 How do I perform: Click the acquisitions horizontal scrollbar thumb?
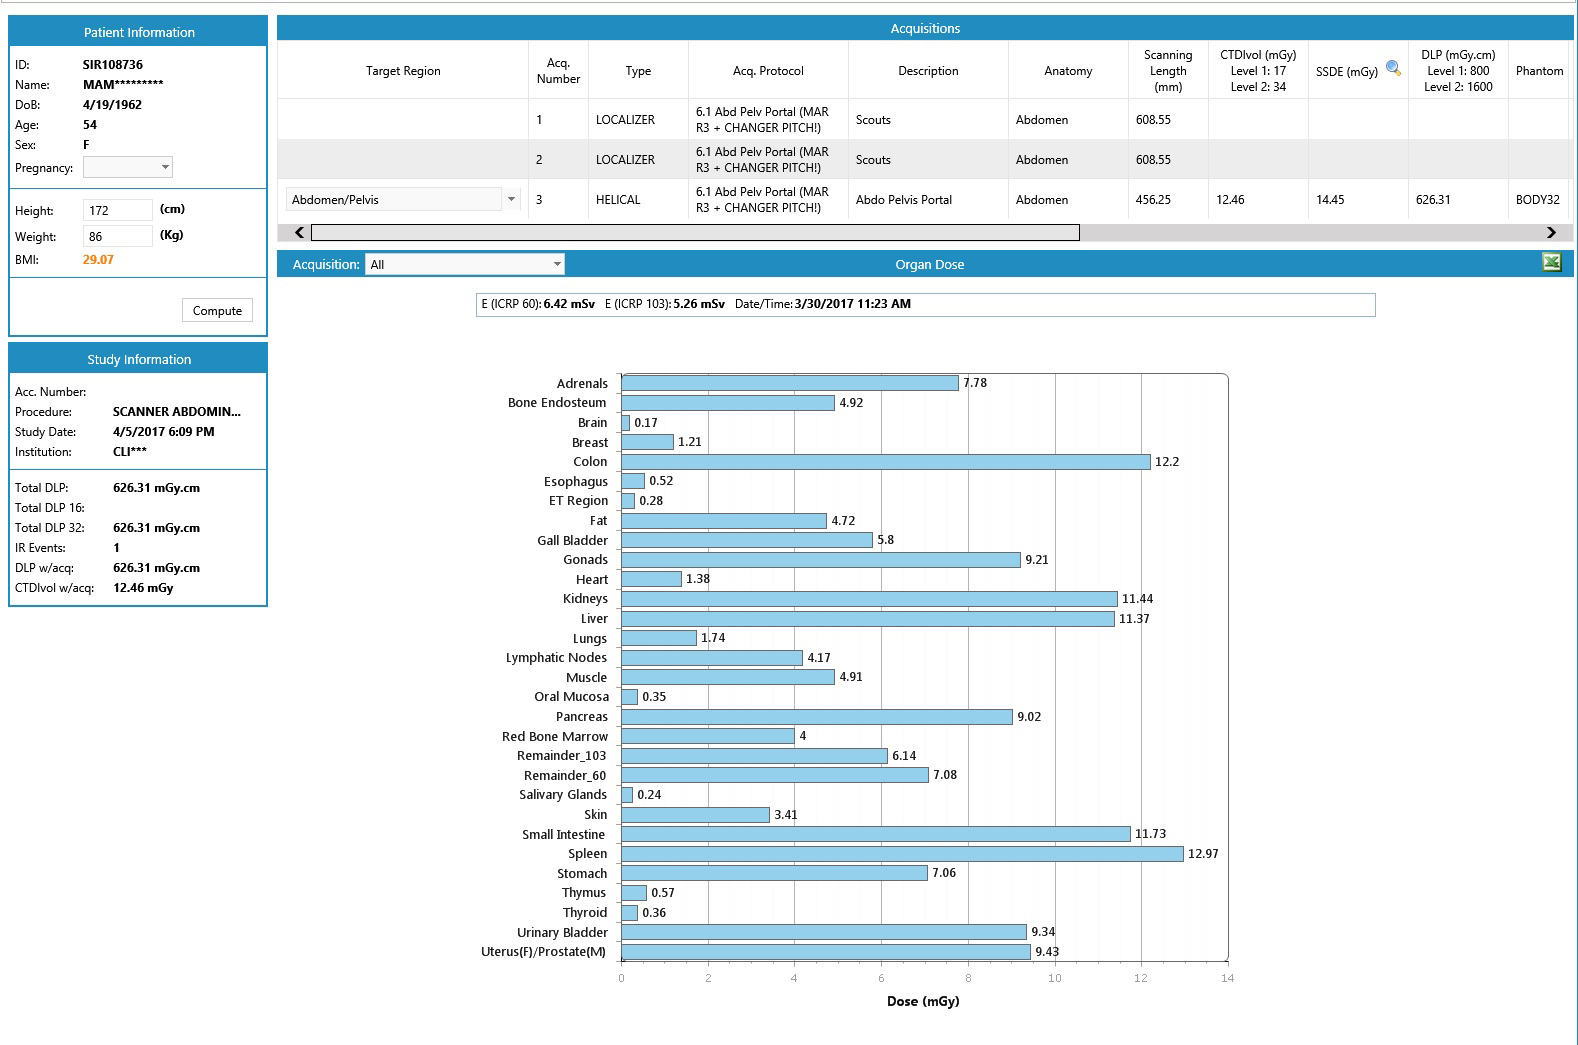[695, 233]
